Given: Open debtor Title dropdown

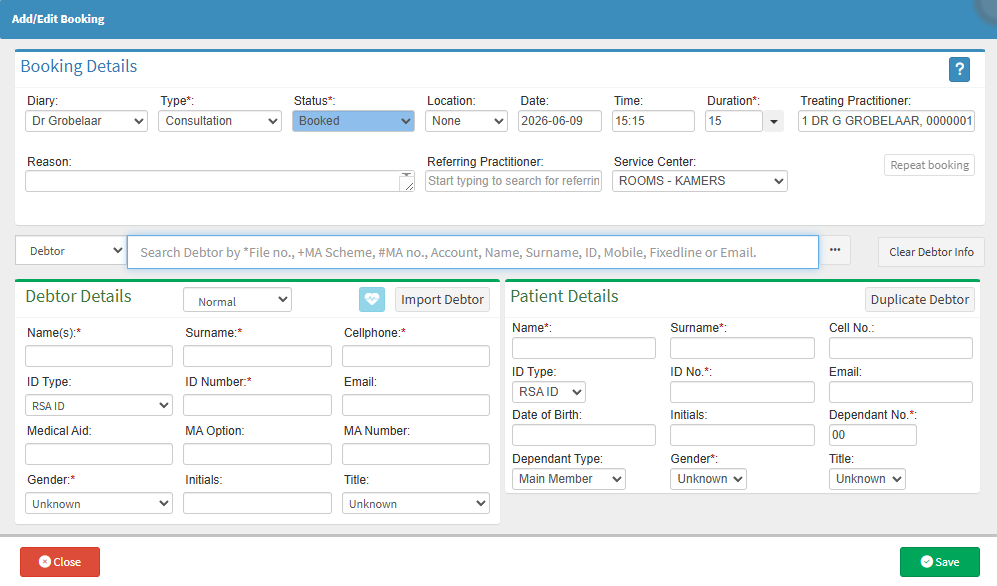Looking at the screenshot, I should coord(416,503).
